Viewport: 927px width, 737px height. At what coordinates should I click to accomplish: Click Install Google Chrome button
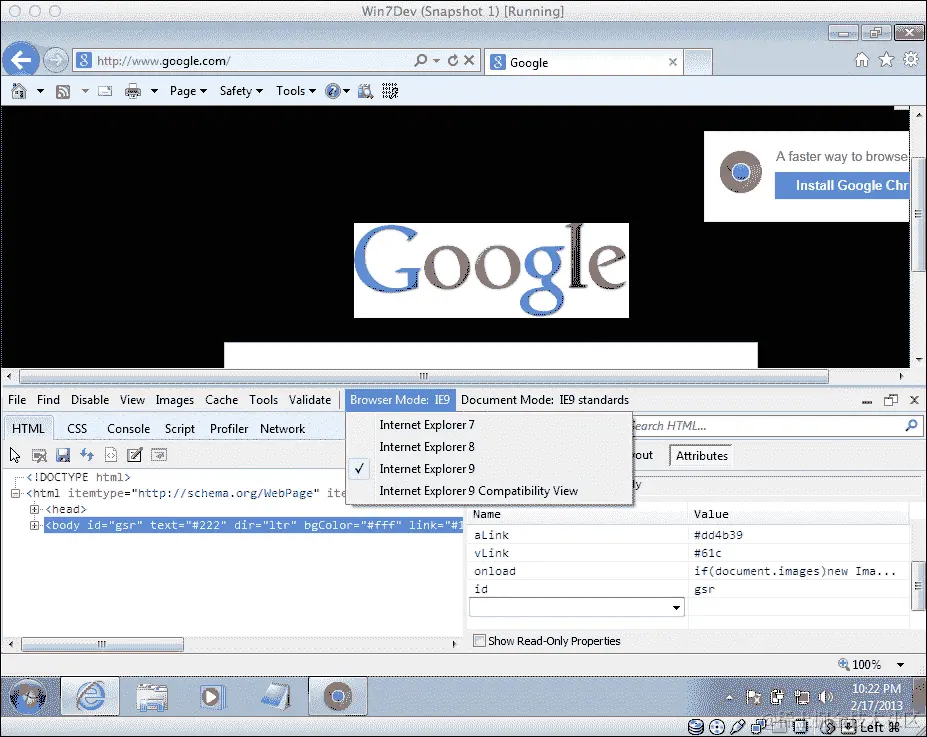[x=842, y=186]
